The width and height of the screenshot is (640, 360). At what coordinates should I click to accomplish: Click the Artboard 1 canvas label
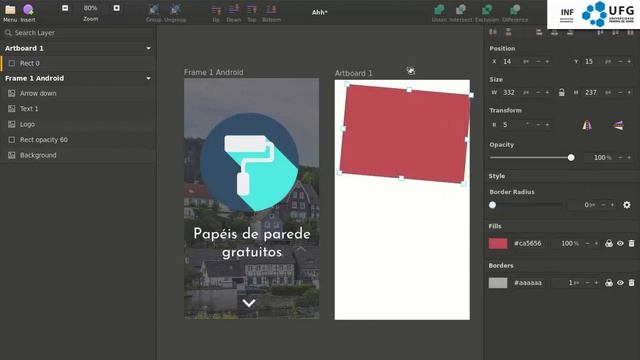(353, 73)
